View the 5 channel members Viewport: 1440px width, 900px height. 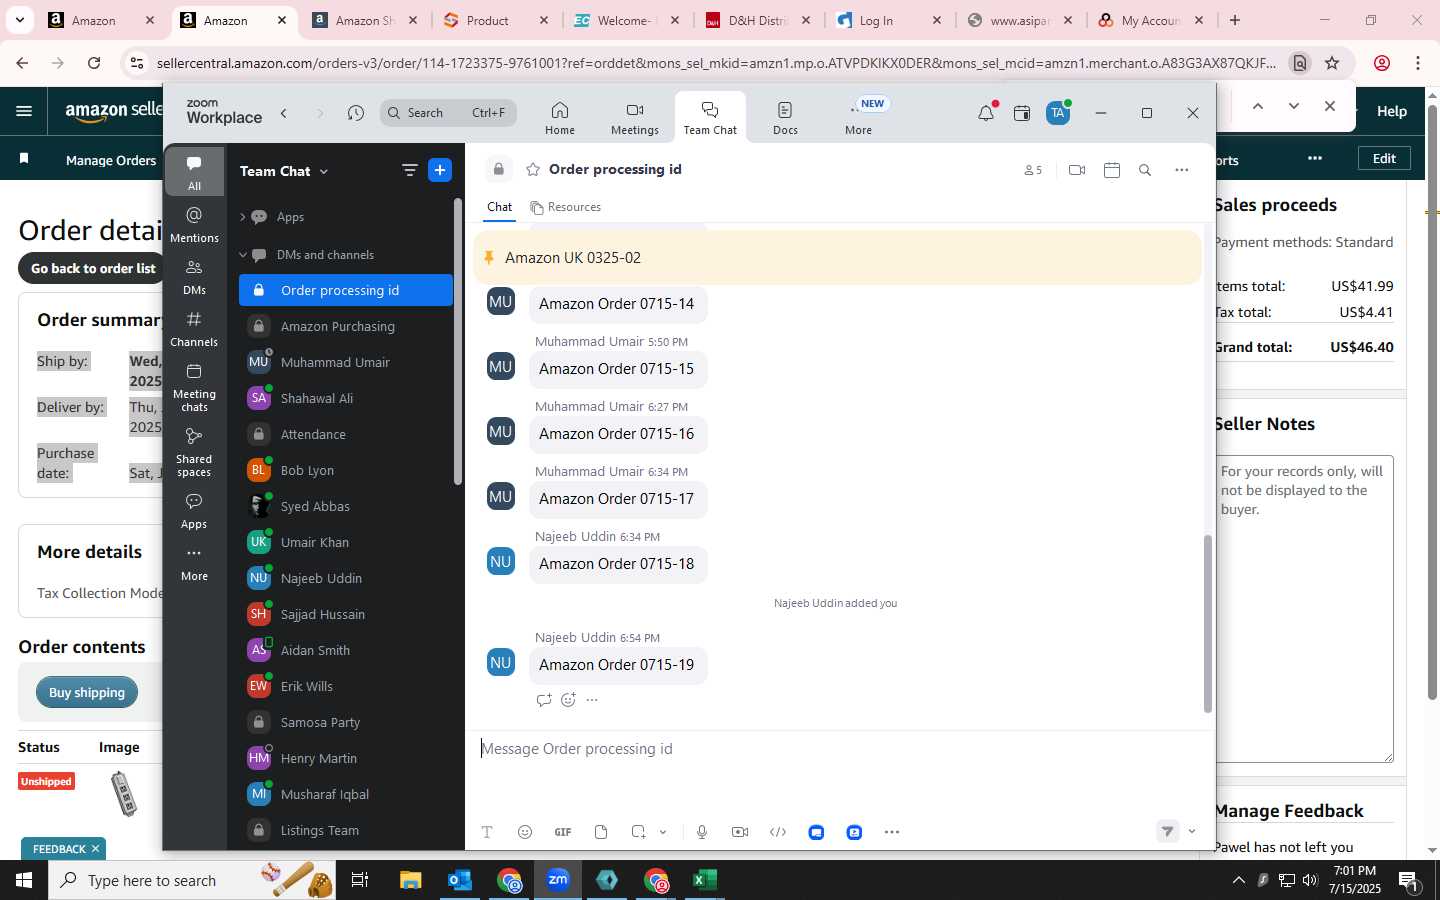1033,170
